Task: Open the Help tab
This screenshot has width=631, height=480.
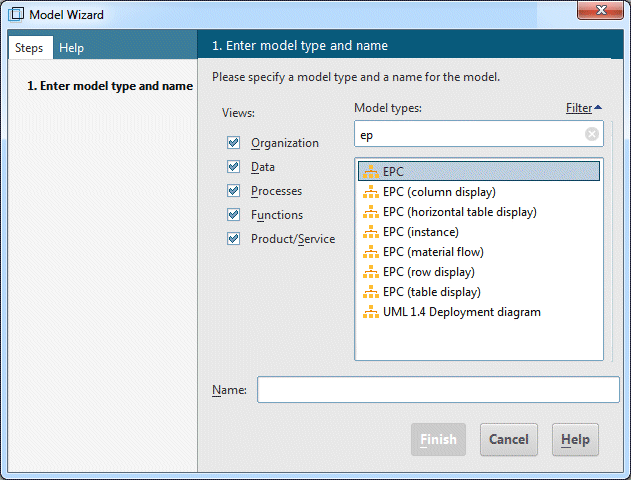Action: click(x=72, y=48)
